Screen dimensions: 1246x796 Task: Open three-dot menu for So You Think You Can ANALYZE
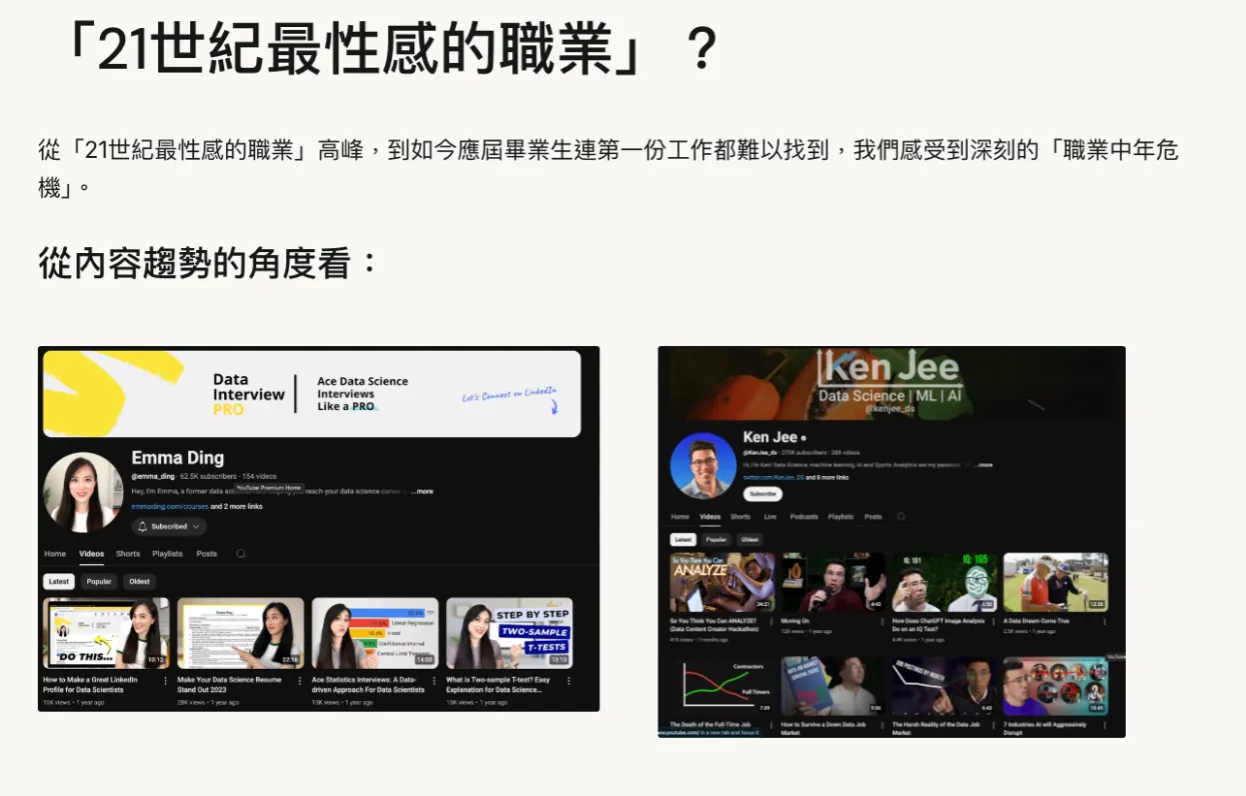point(771,621)
